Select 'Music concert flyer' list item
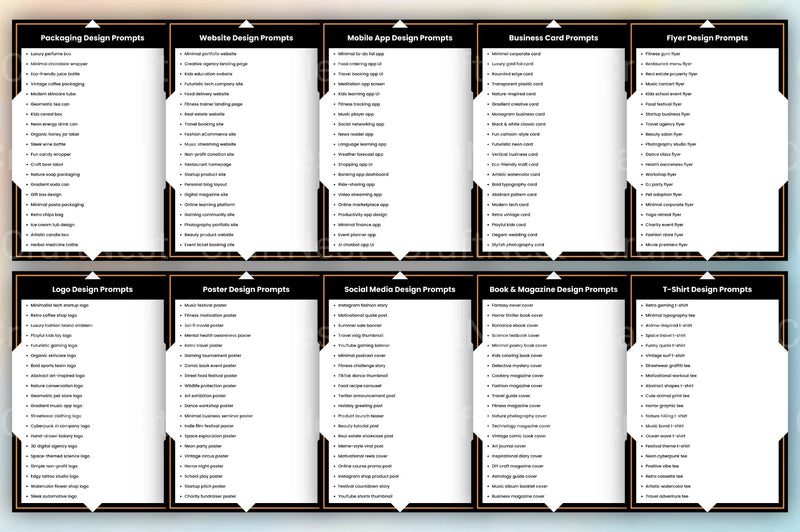The width and height of the screenshot is (800, 532). [x=665, y=84]
